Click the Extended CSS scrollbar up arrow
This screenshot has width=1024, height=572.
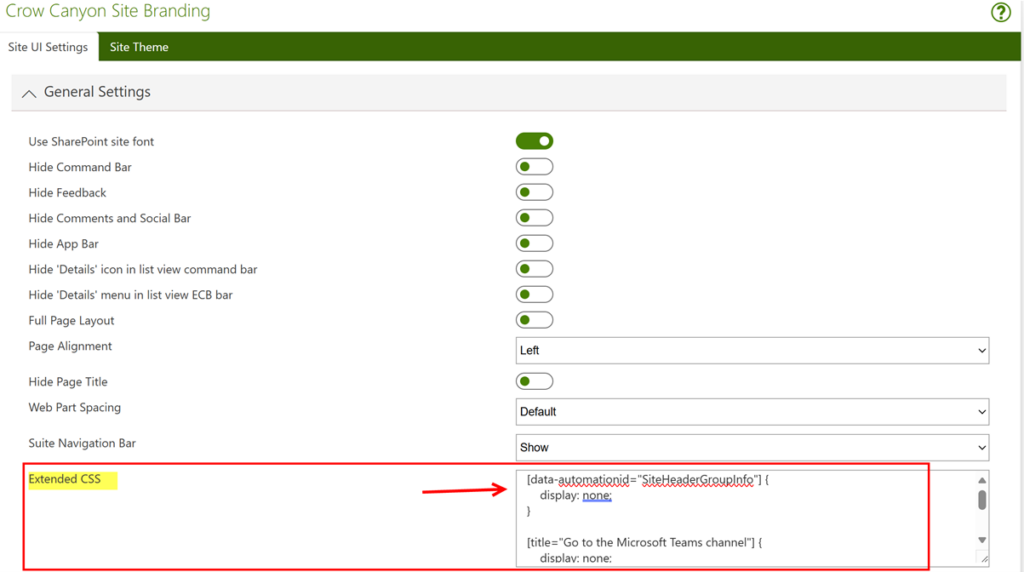(x=982, y=480)
